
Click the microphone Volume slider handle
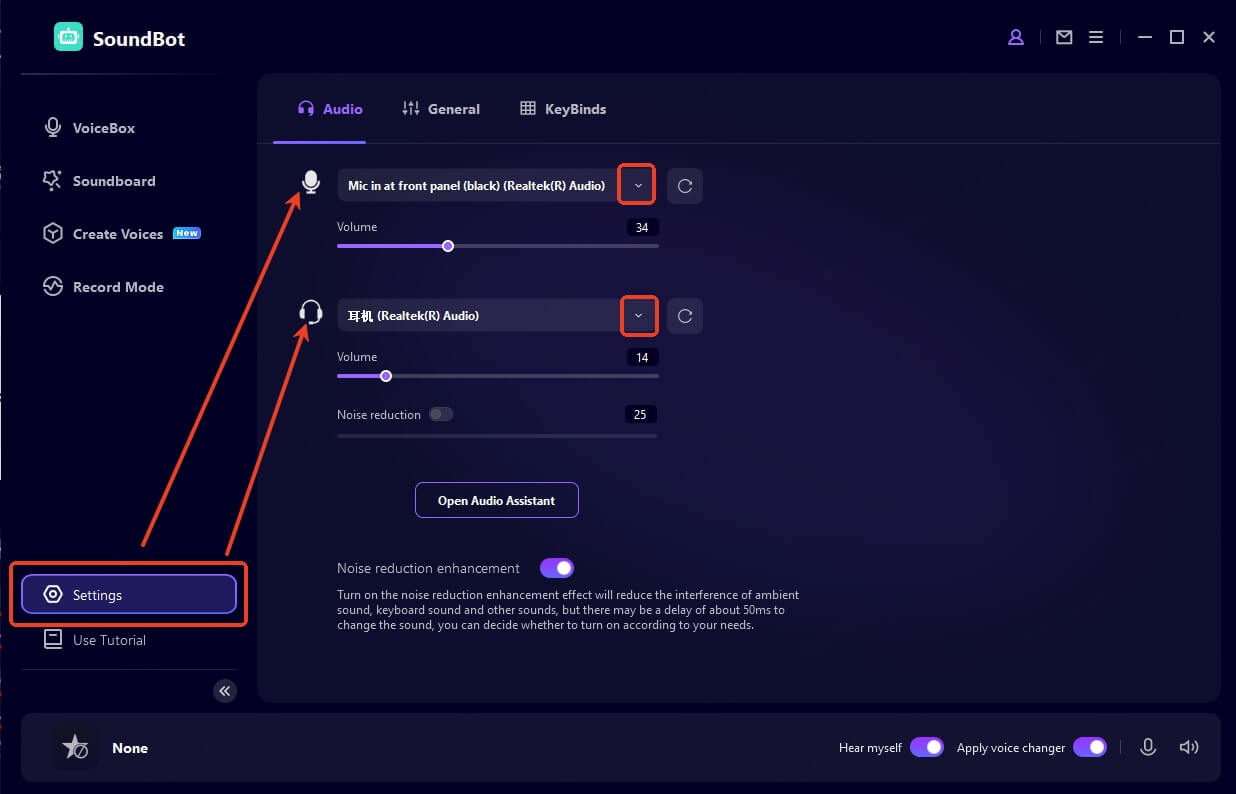pyautogui.click(x=448, y=246)
